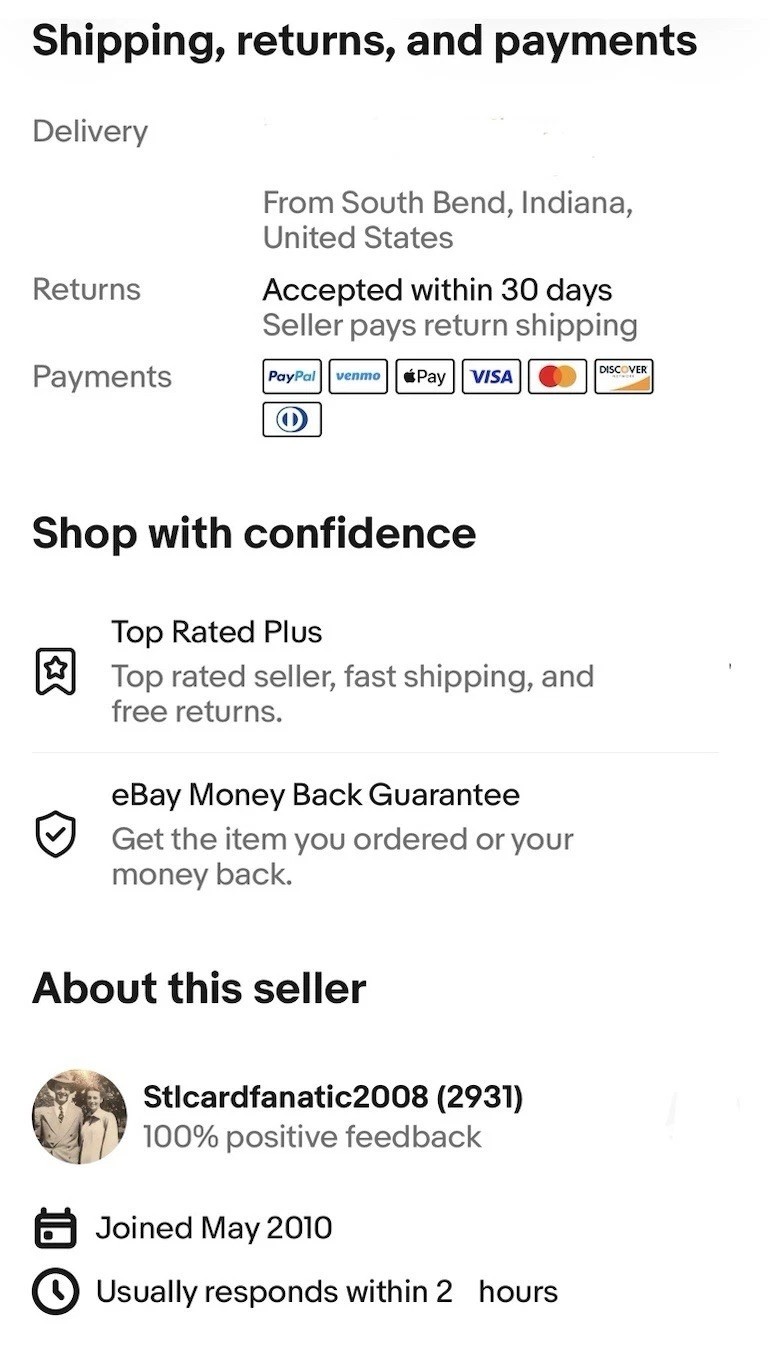Click the Top Rated Plus badge icon
The image size is (770, 1352).
click(56, 671)
